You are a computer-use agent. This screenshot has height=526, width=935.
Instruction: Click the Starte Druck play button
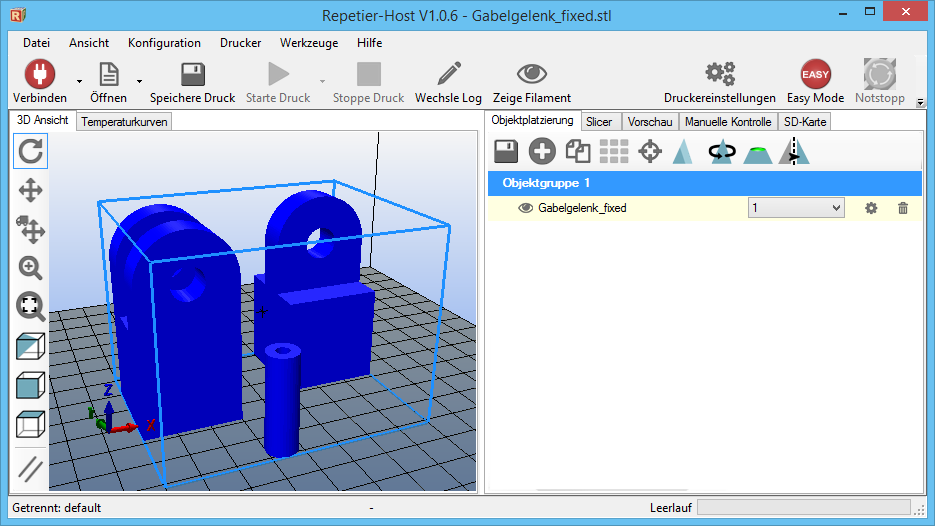(278, 74)
